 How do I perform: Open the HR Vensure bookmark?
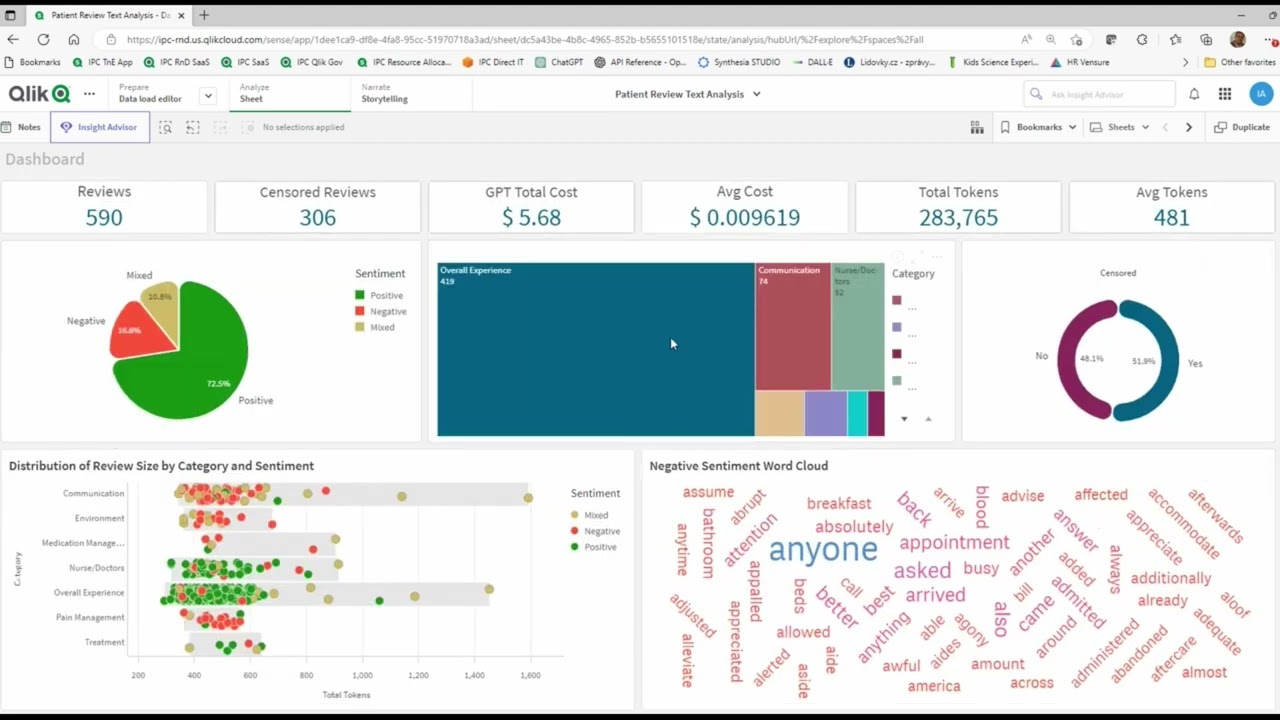pos(1080,62)
